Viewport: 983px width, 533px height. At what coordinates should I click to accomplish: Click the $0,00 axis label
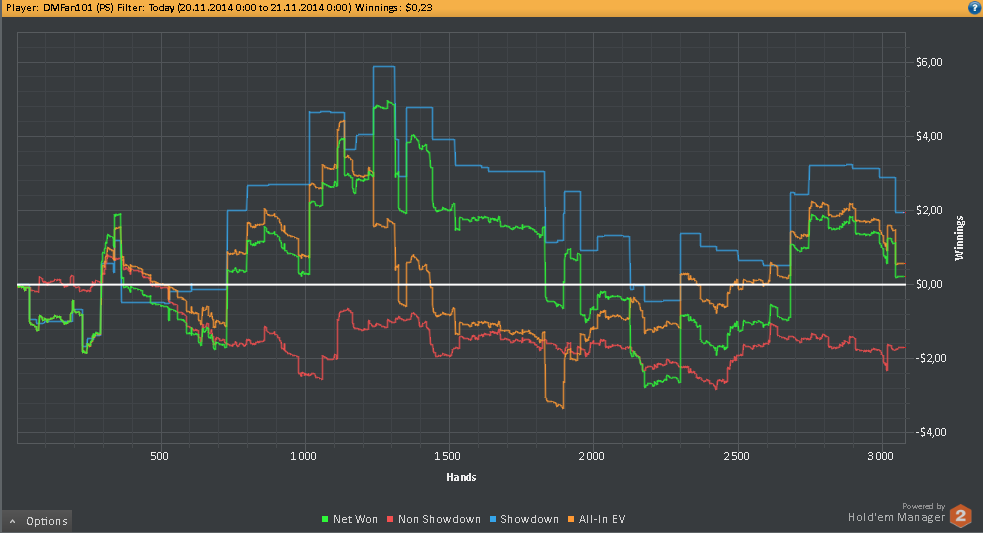click(929, 284)
